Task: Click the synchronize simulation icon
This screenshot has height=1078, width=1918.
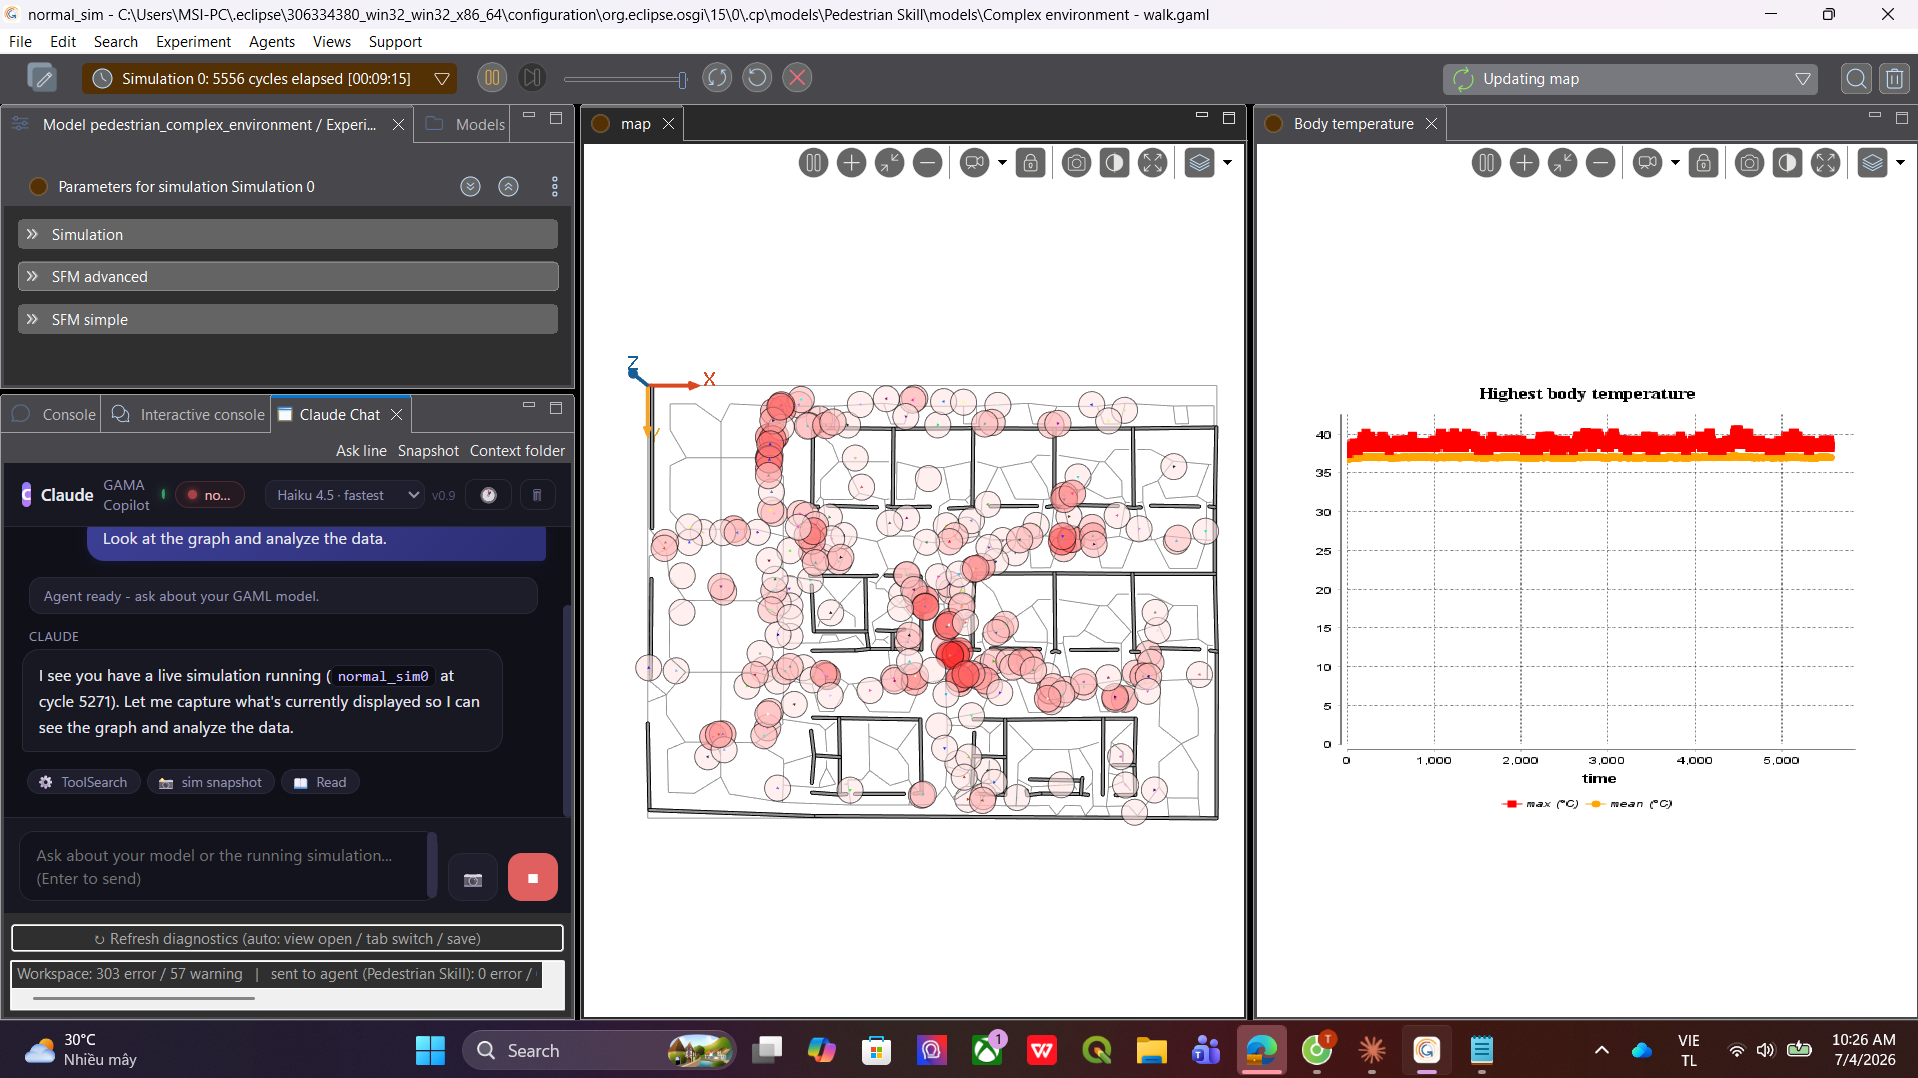Action: coord(717,78)
